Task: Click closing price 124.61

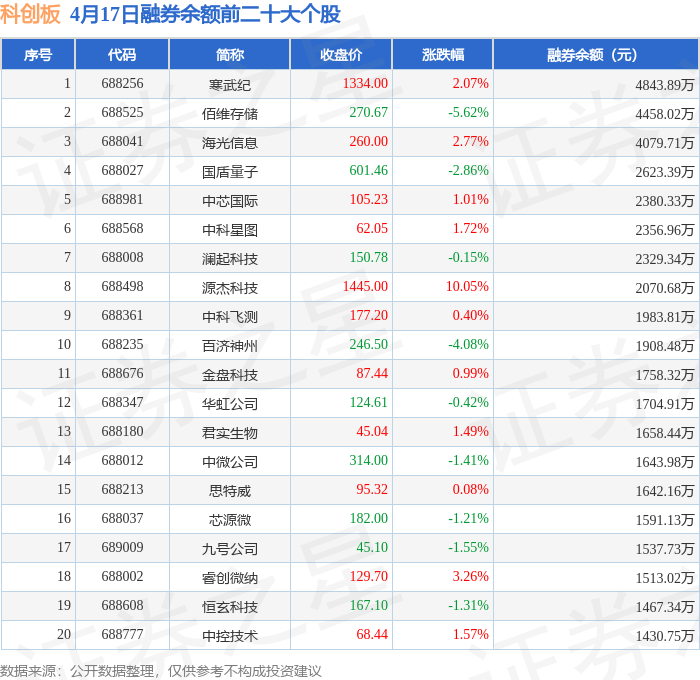Action: click(369, 403)
